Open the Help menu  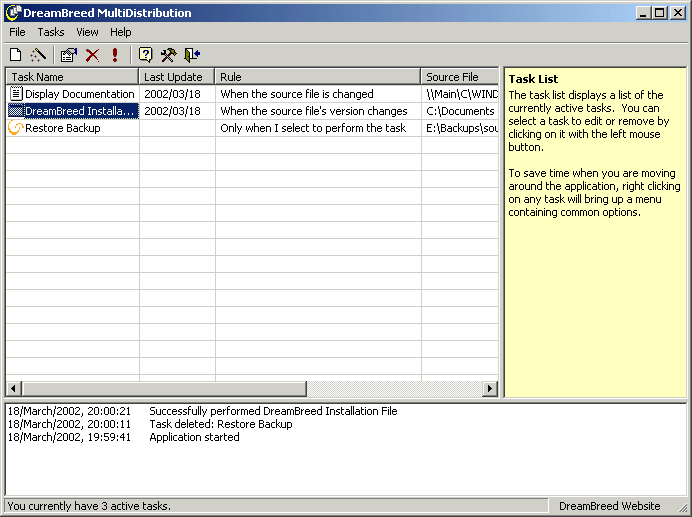pos(120,32)
